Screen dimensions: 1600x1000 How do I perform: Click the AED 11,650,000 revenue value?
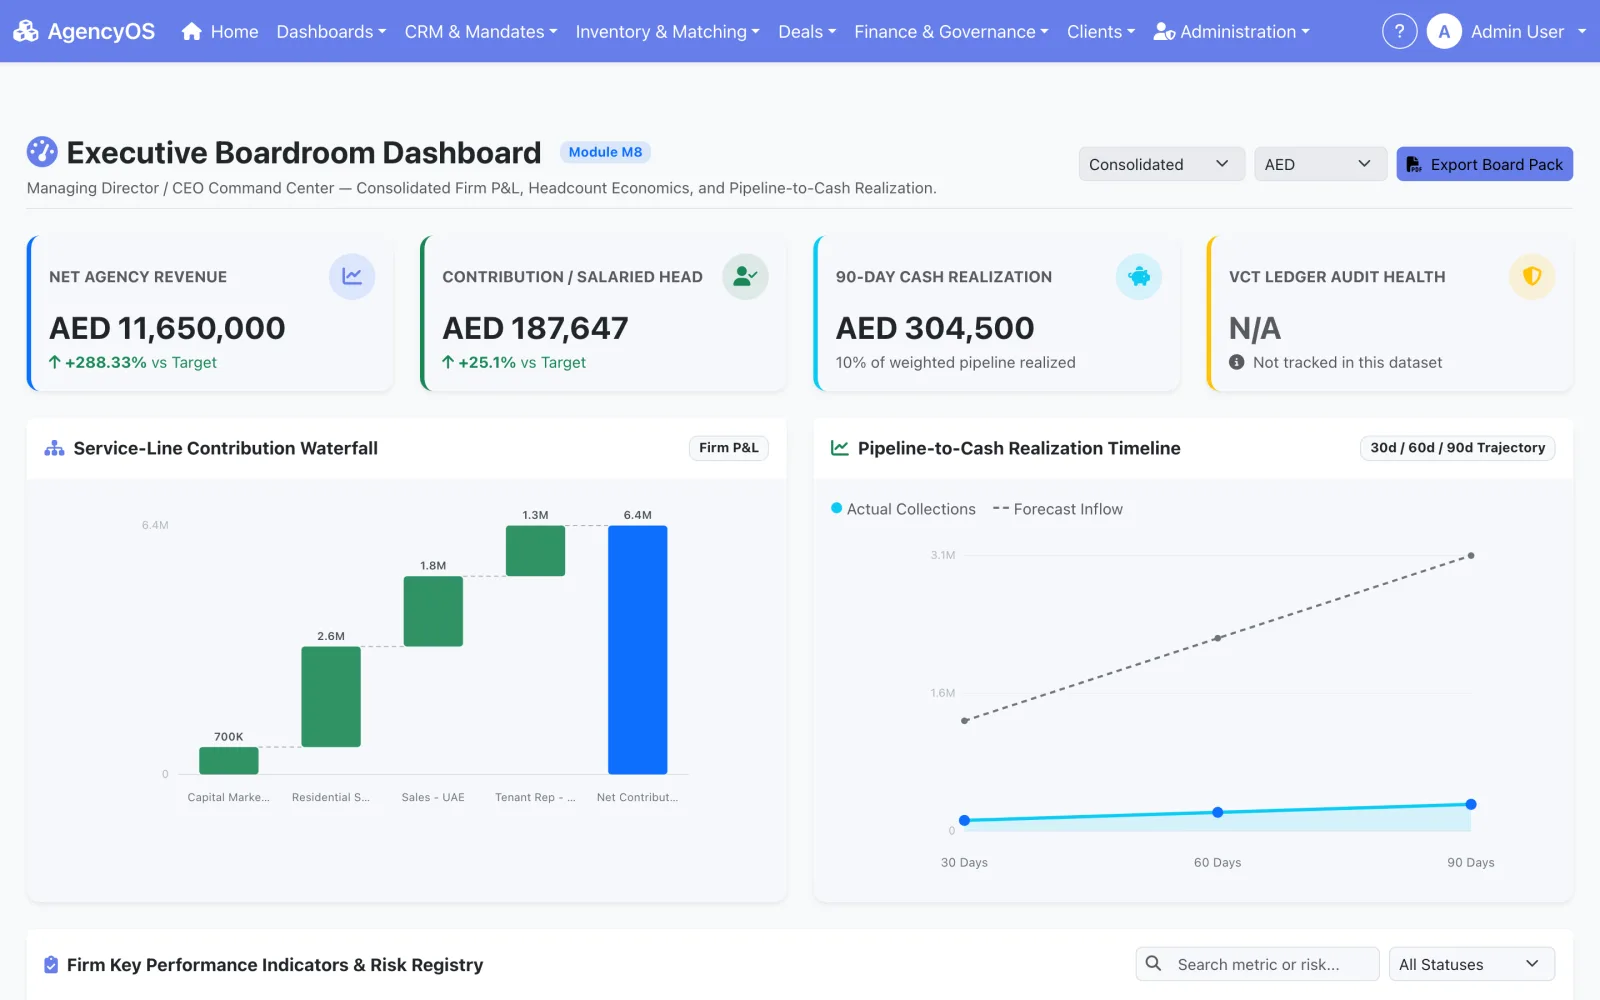[x=167, y=328]
